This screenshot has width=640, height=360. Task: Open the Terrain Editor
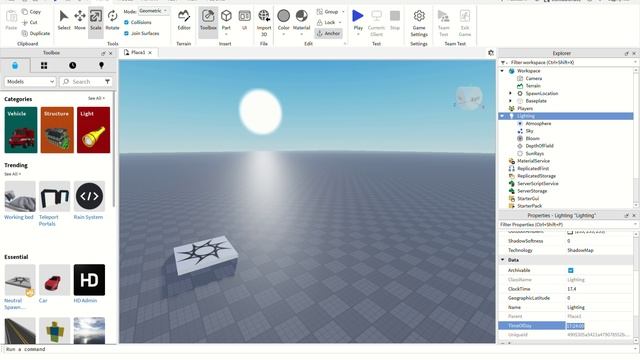[x=184, y=20]
